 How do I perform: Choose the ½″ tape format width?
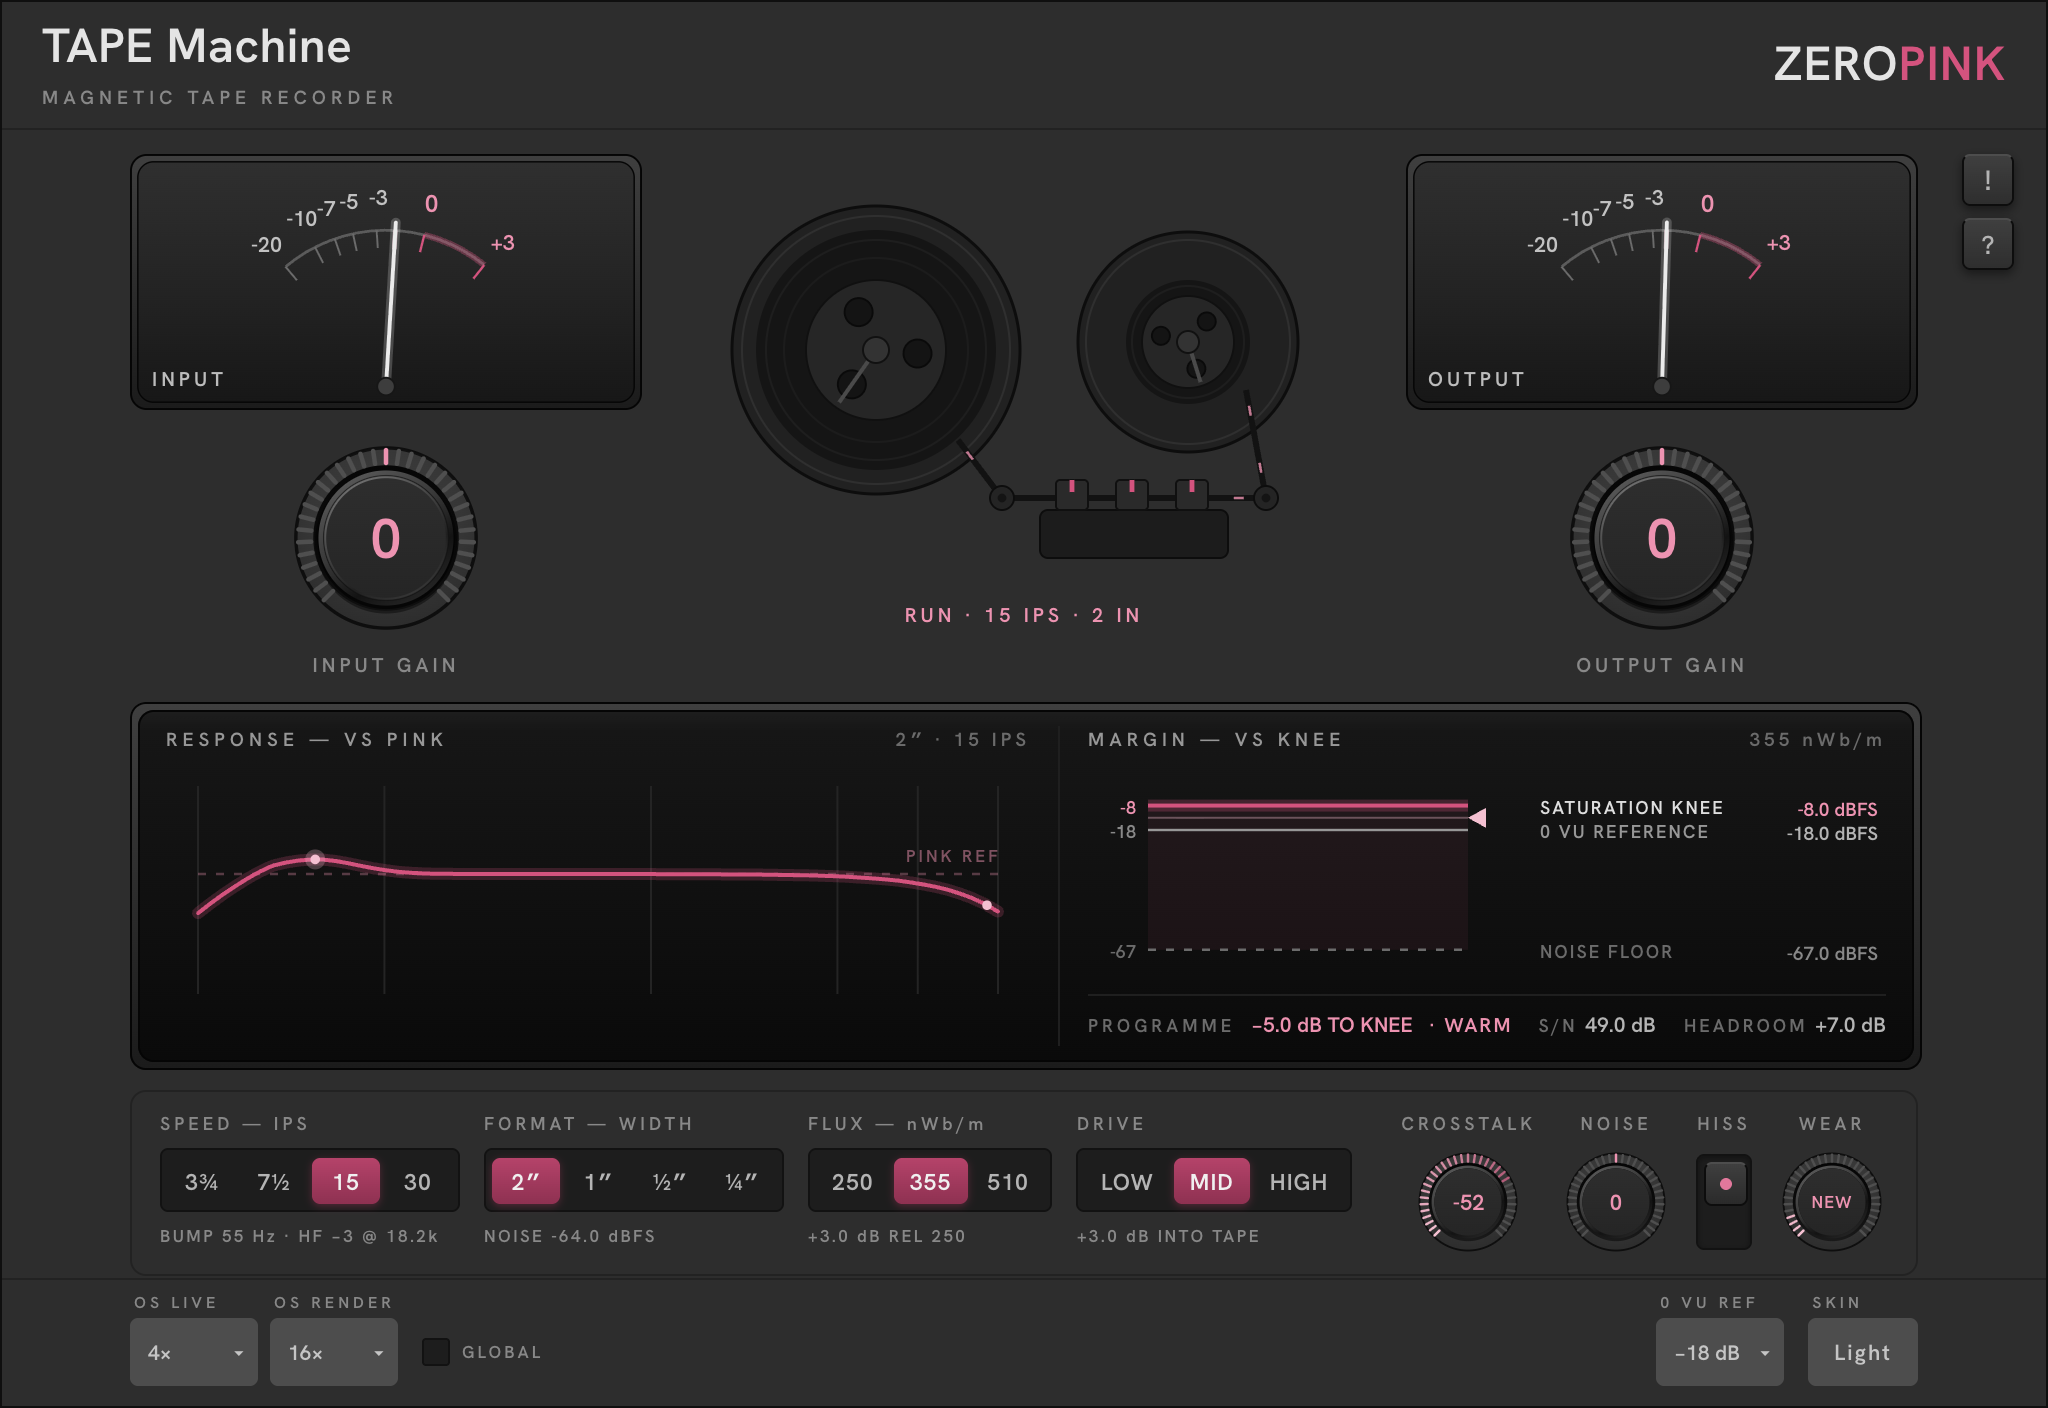pyautogui.click(x=669, y=1182)
